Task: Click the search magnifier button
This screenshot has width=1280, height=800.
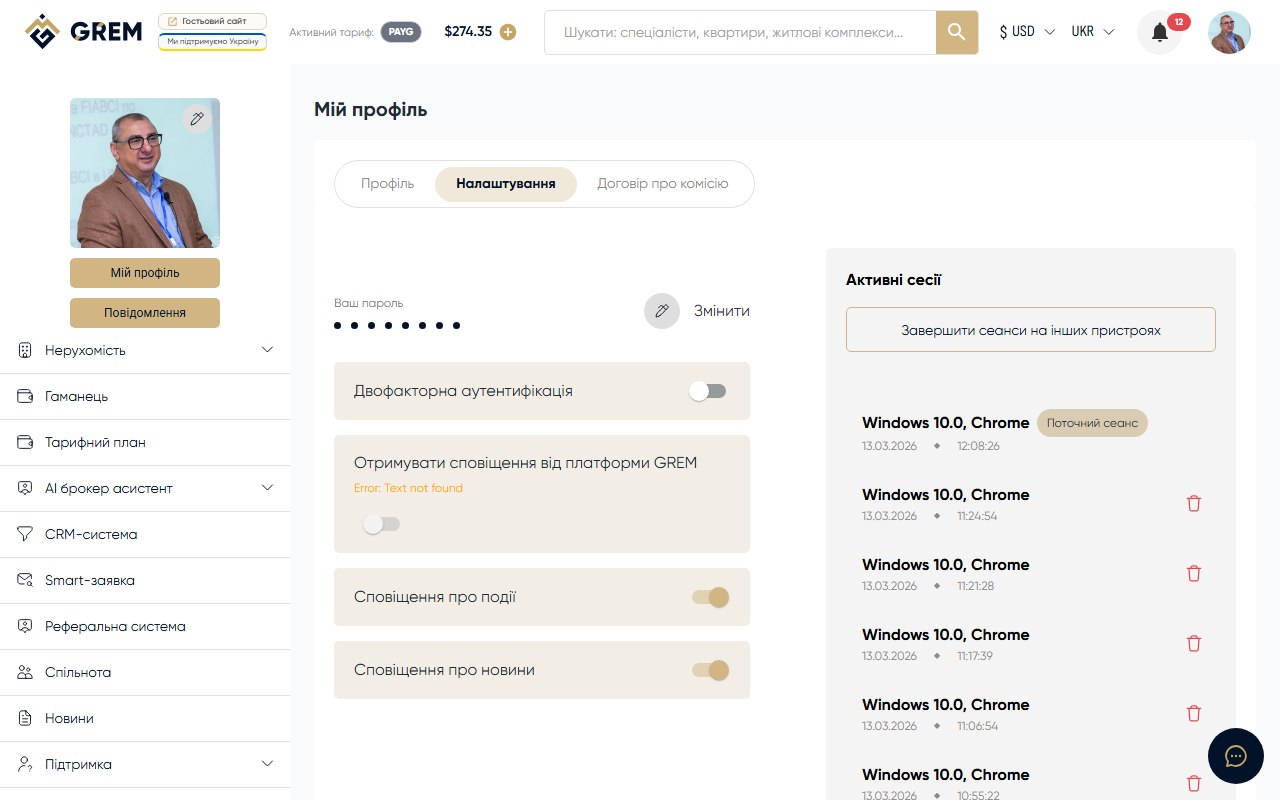Action: (x=956, y=32)
